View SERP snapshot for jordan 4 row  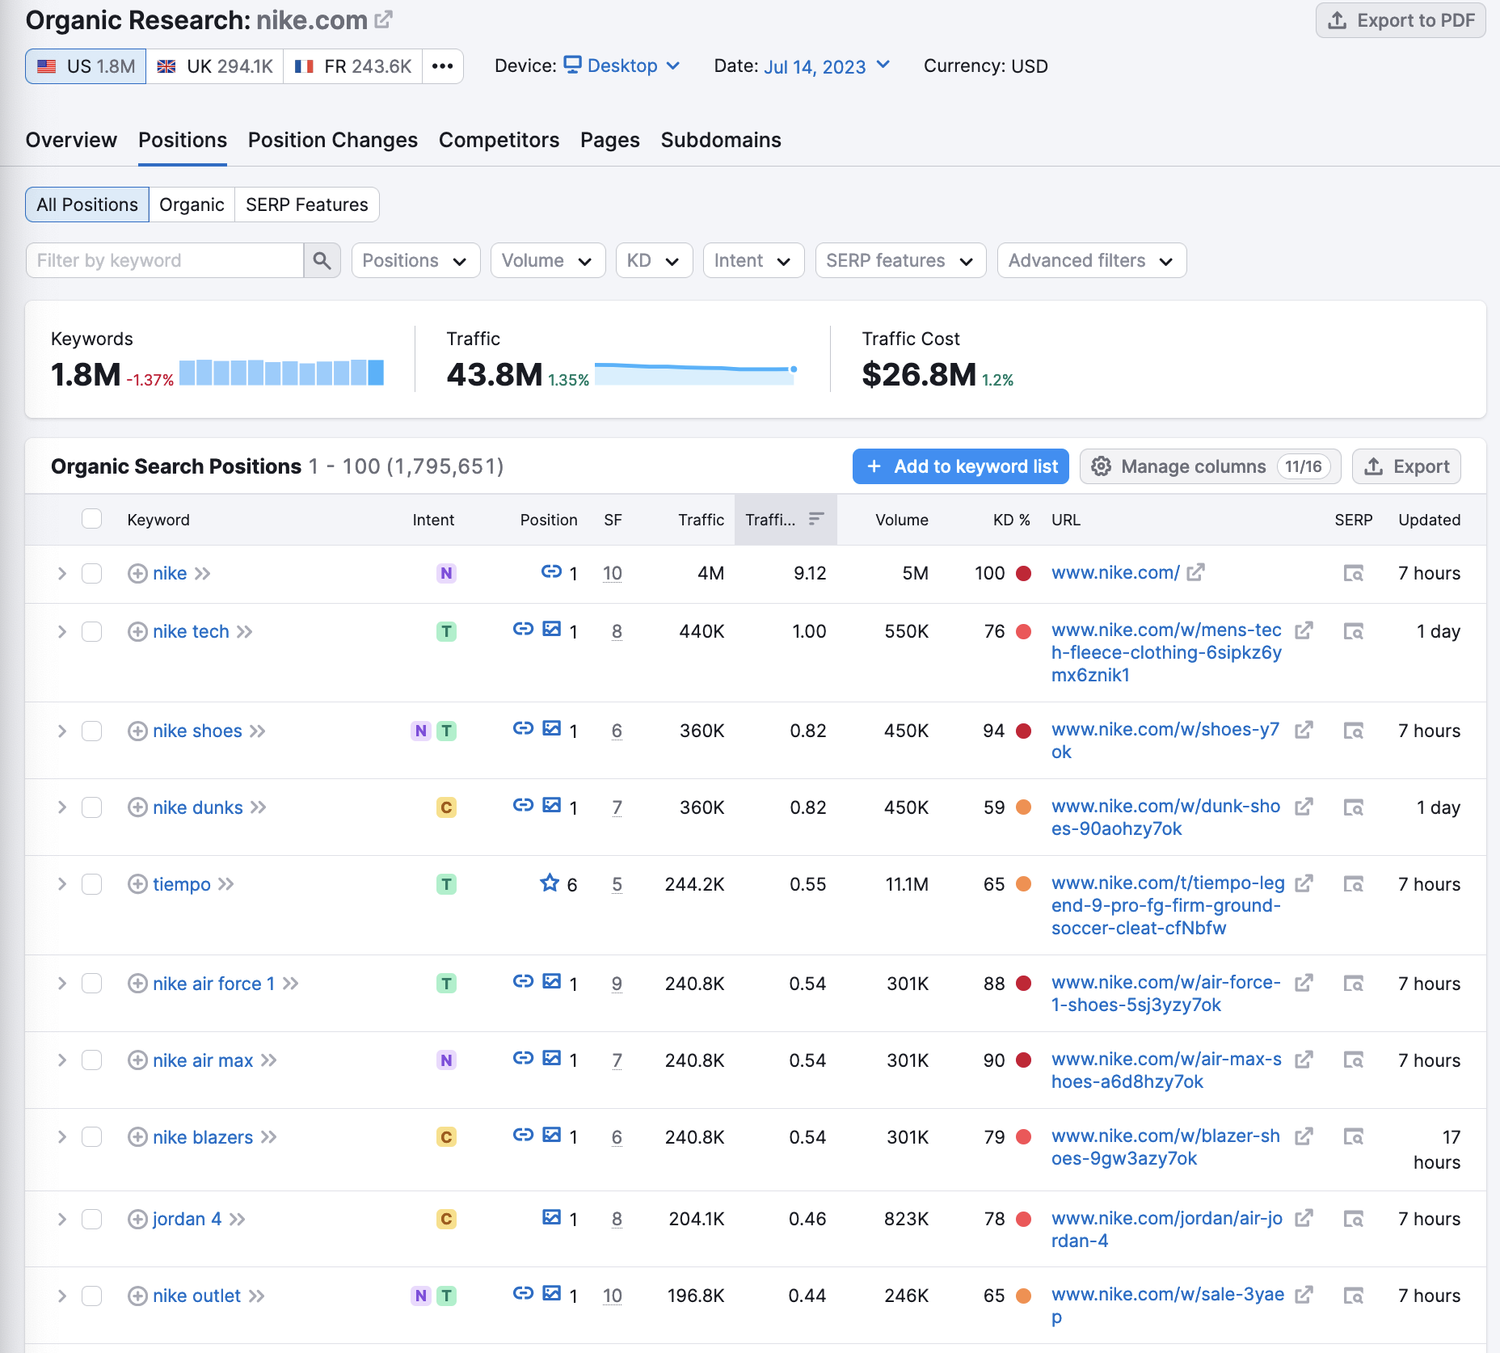pyautogui.click(x=1353, y=1219)
